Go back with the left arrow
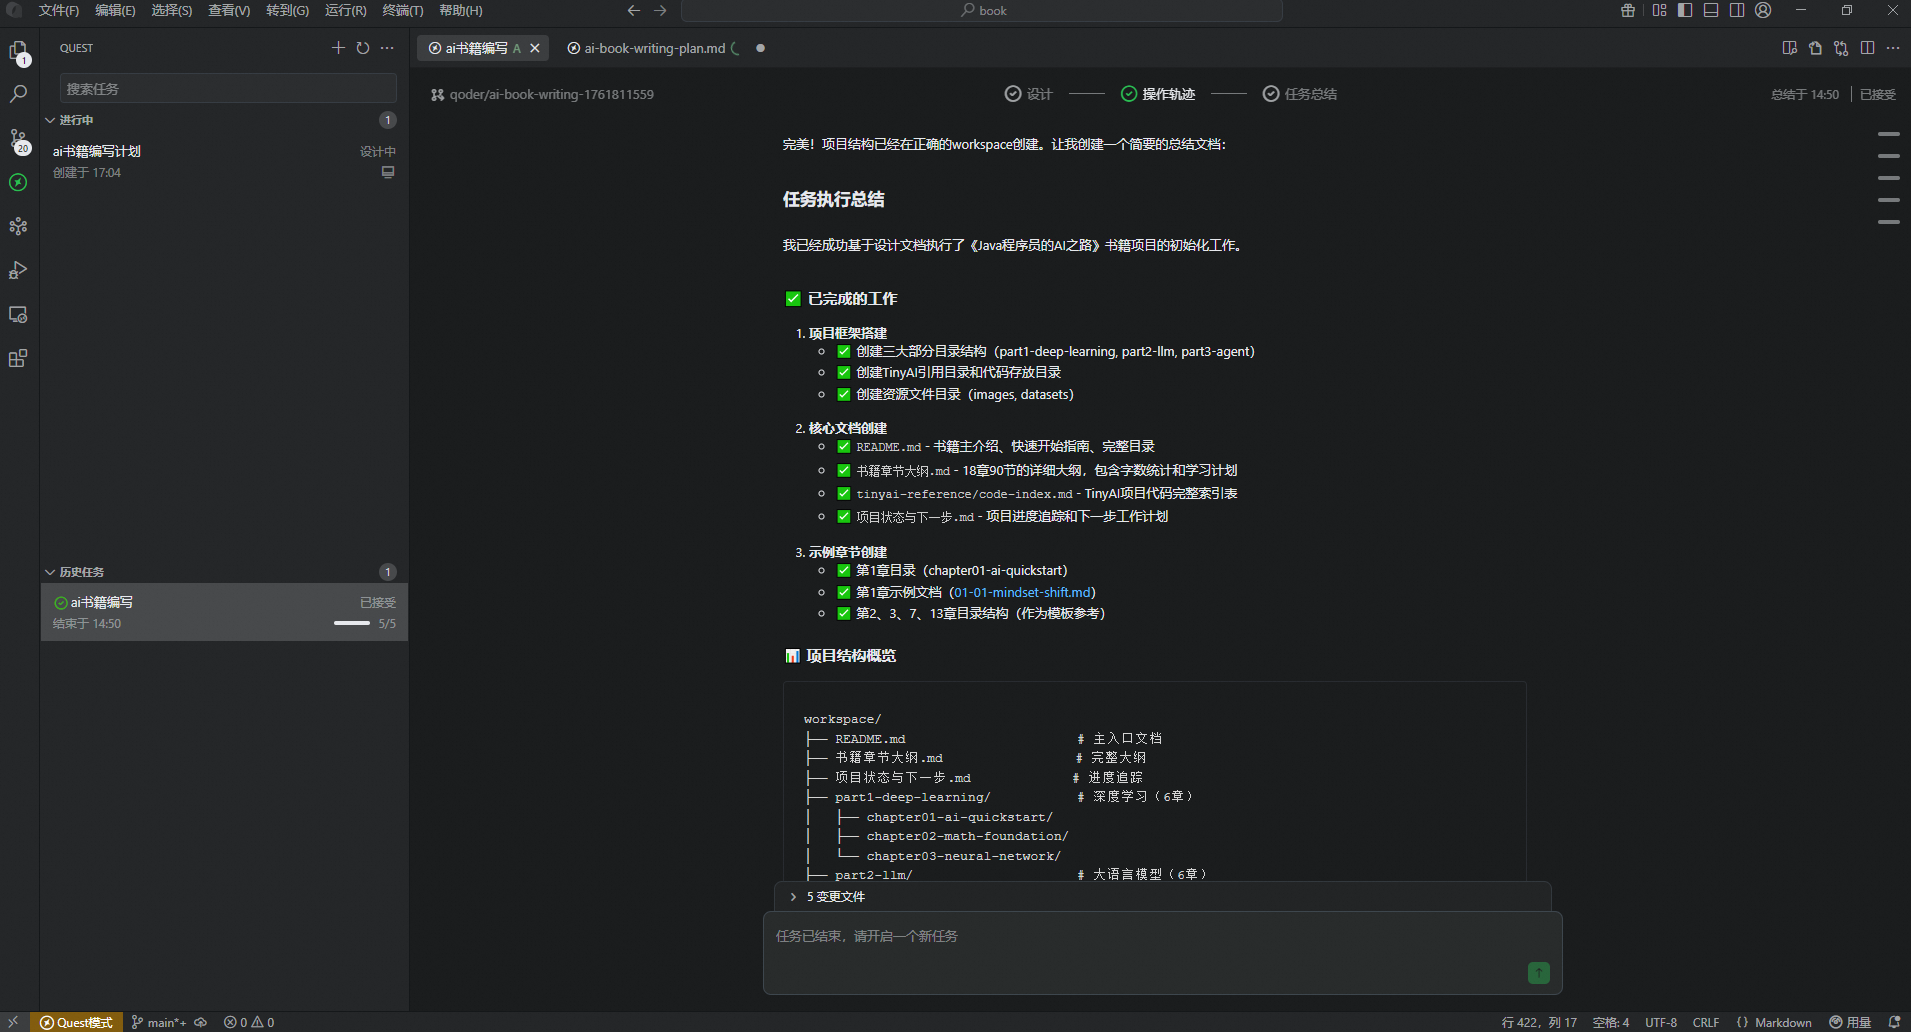1911x1032 pixels. (x=634, y=10)
